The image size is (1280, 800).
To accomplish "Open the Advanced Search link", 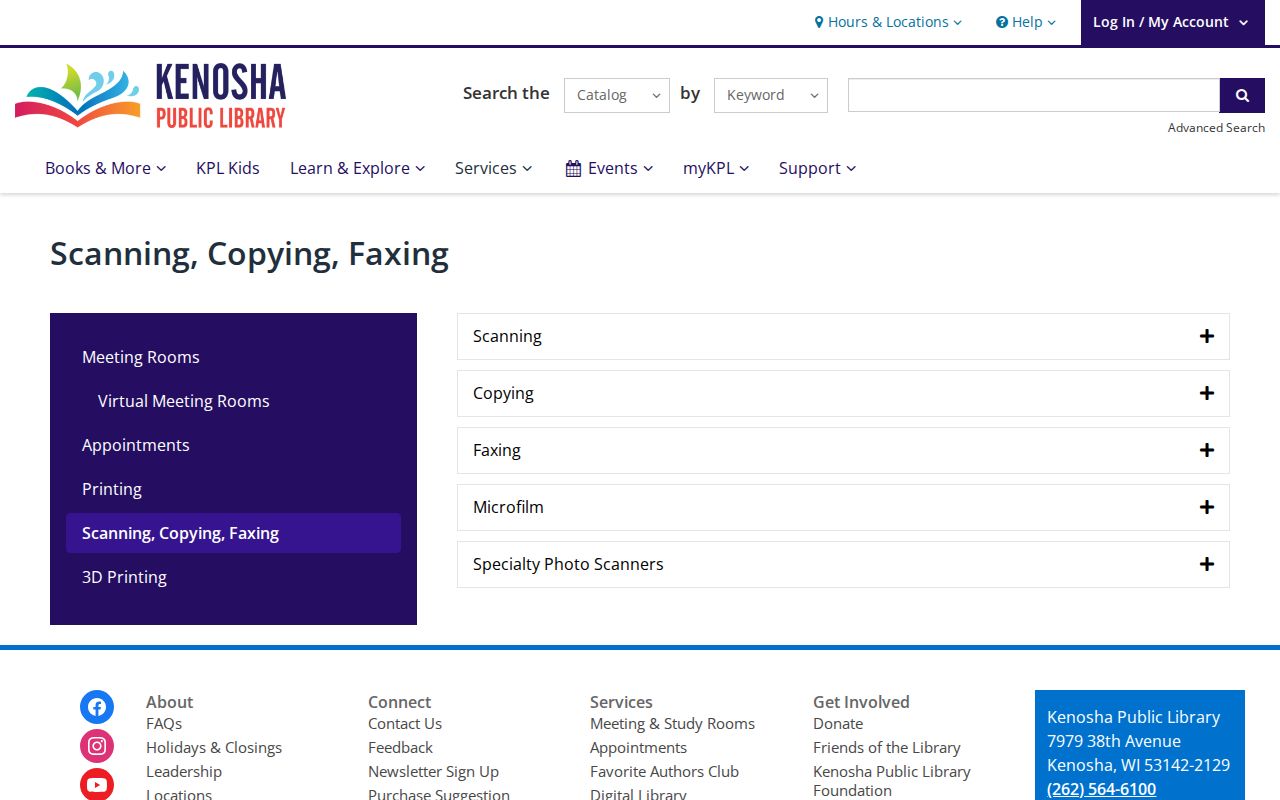I will tap(1216, 127).
